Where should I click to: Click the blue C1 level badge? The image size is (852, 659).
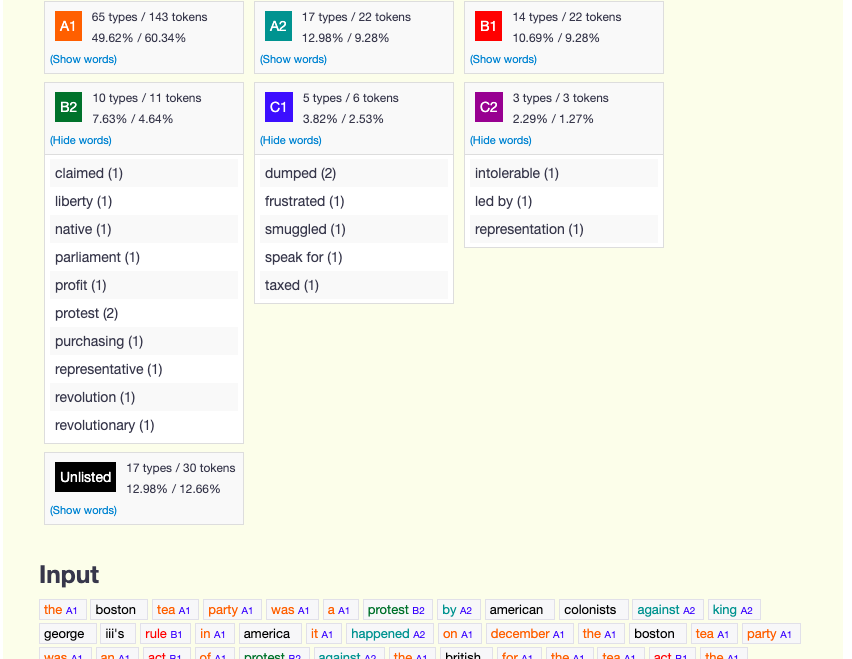278,107
